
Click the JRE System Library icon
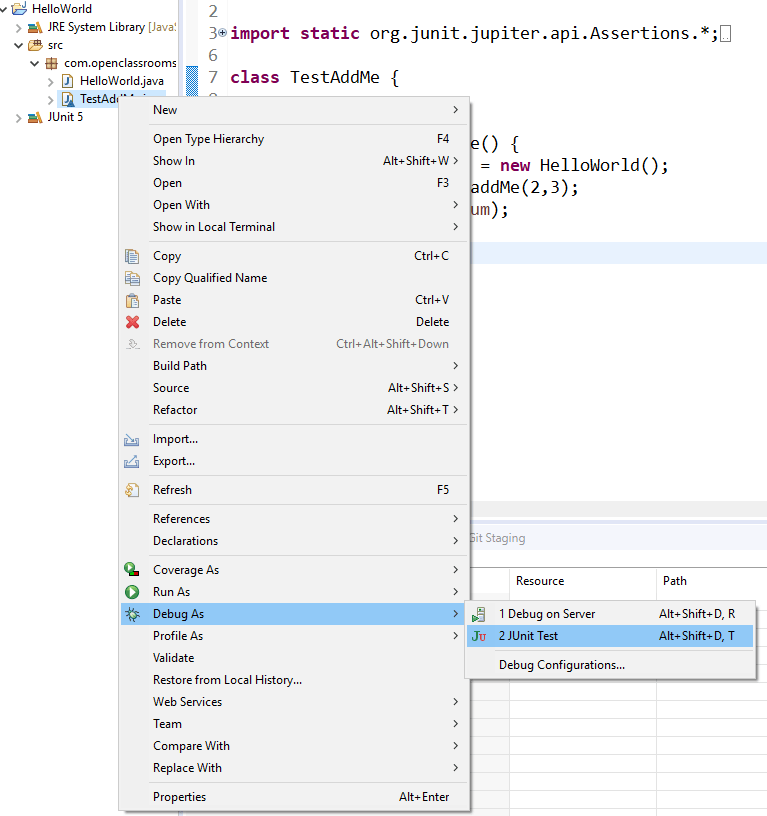[35, 27]
